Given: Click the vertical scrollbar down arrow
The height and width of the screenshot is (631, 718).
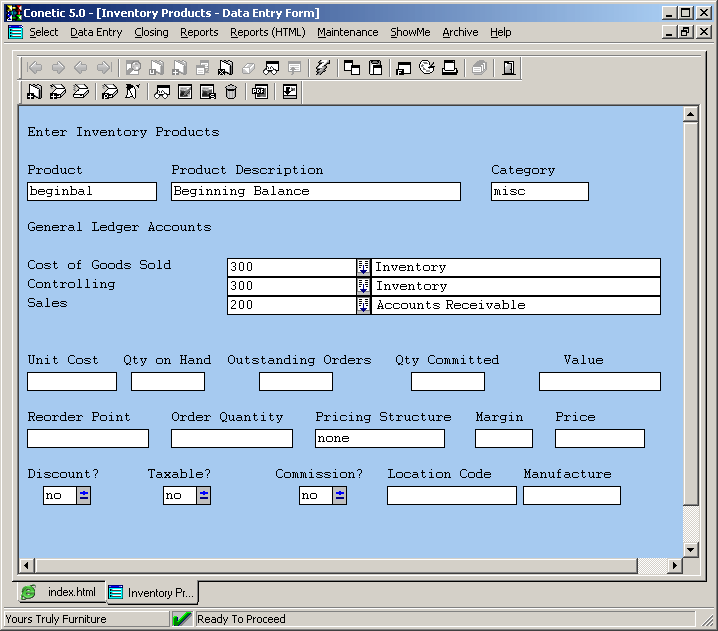Looking at the screenshot, I should point(690,549).
